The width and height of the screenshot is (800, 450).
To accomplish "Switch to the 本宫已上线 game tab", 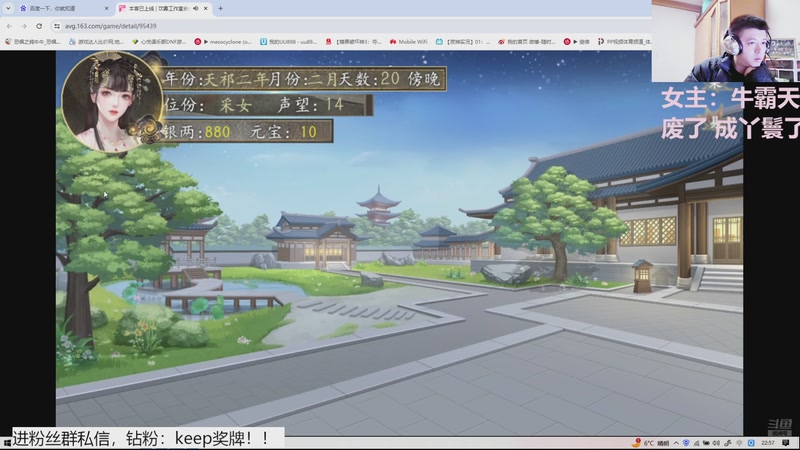I will point(163,8).
